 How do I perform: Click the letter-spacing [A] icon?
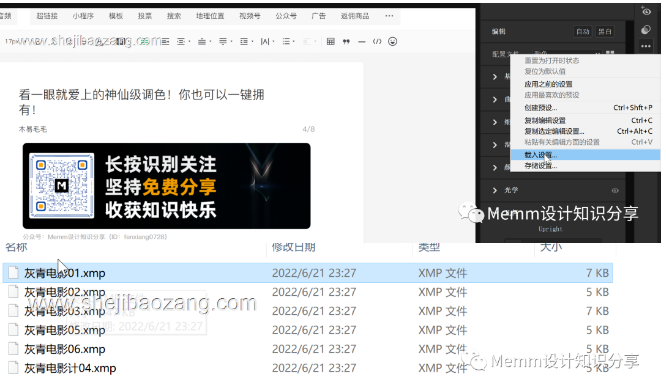[265, 41]
